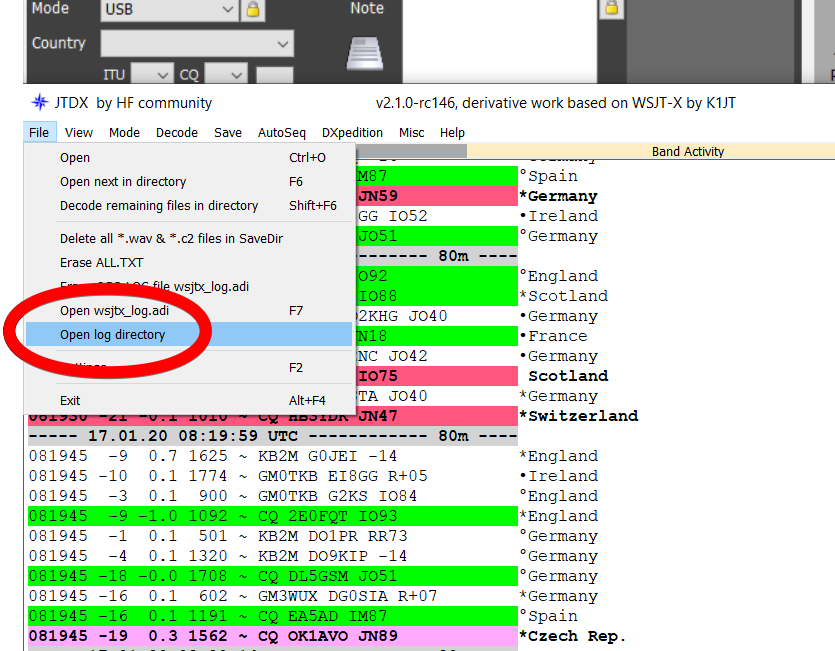Select the CQ OK1AVO JN89 row
Image resolution: width=835 pixels, height=651 pixels.
(273, 636)
